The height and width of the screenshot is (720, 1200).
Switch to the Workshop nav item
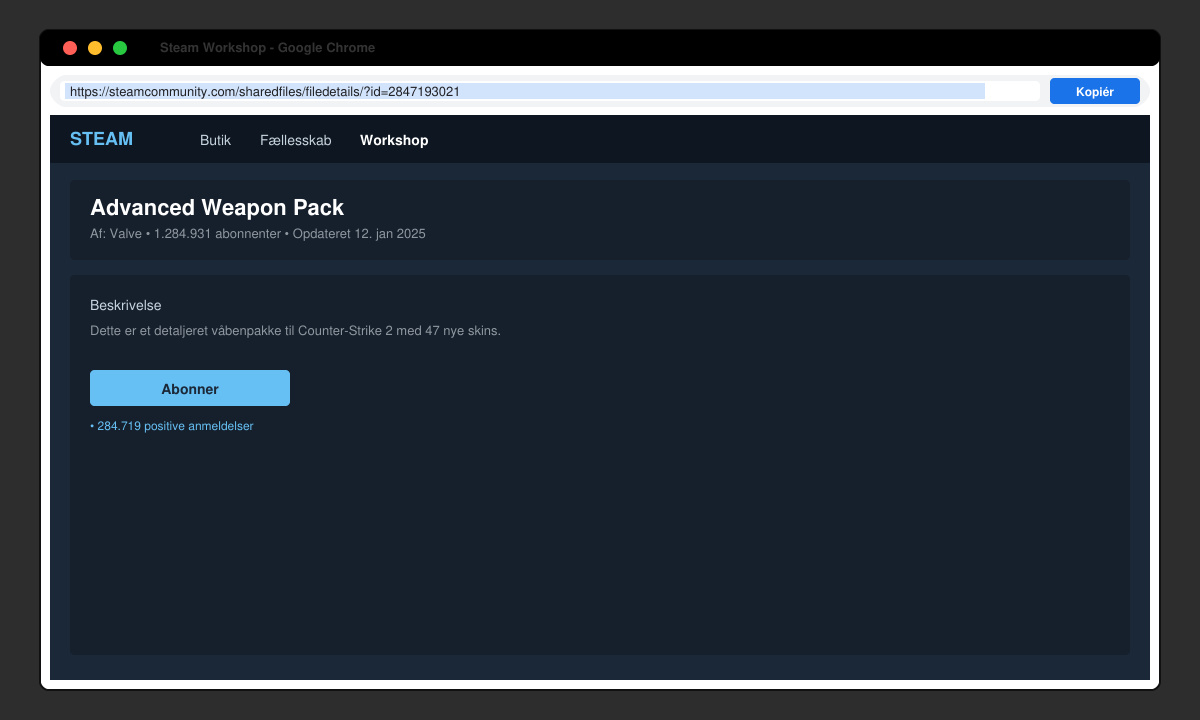(394, 140)
